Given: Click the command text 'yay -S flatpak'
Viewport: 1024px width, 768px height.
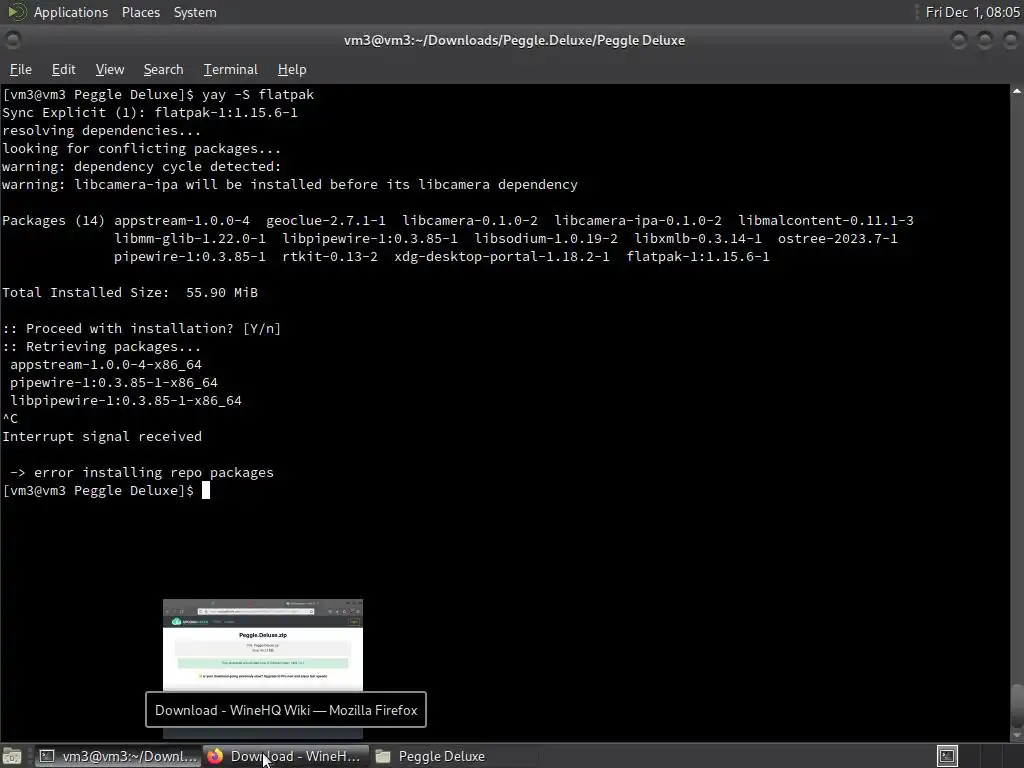Looking at the screenshot, I should [258, 95].
